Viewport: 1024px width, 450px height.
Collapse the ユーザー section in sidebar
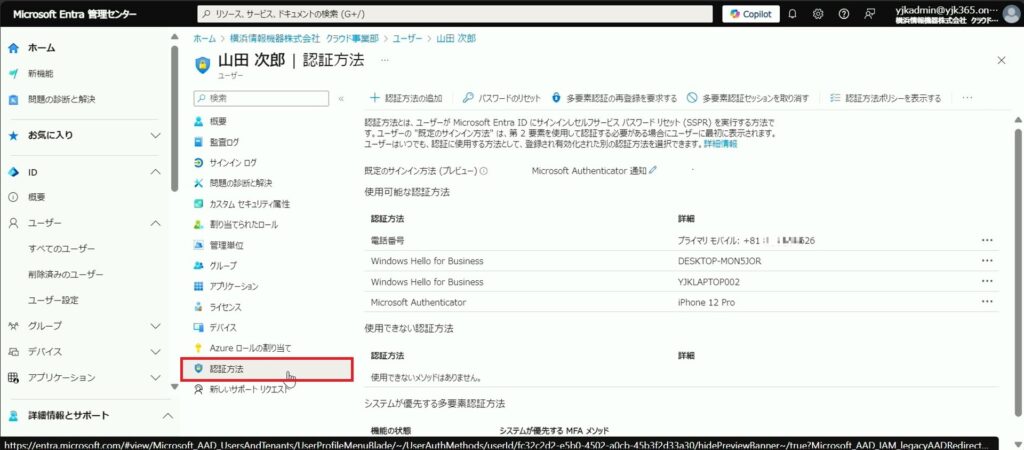pyautogui.click(x=155, y=223)
